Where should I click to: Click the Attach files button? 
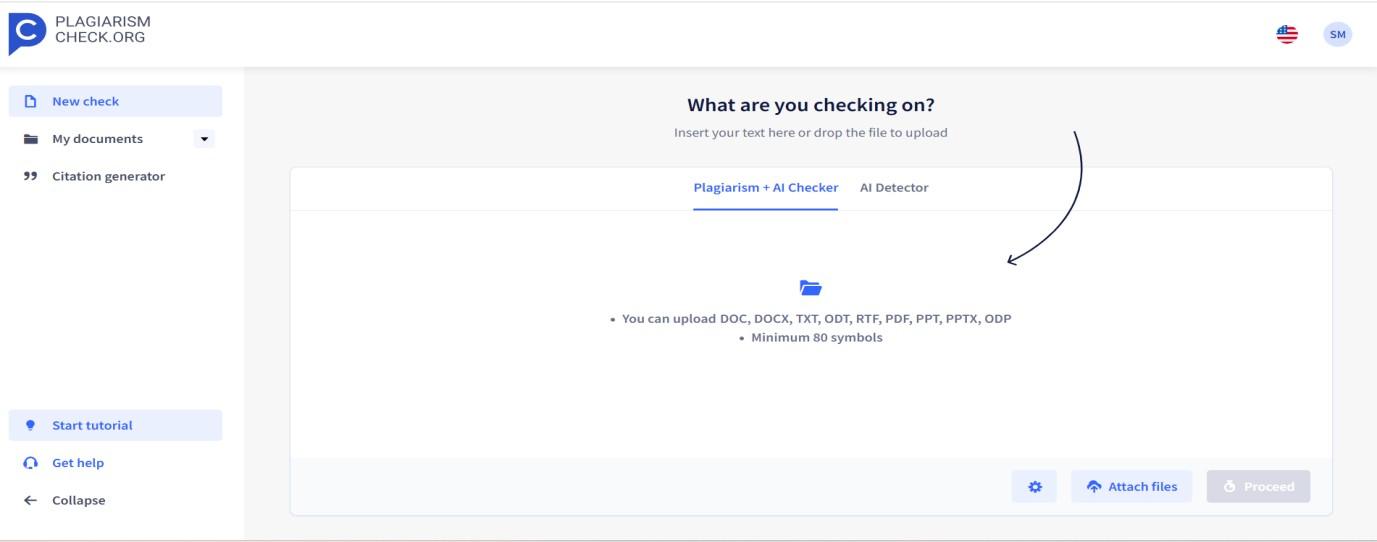(x=1132, y=487)
